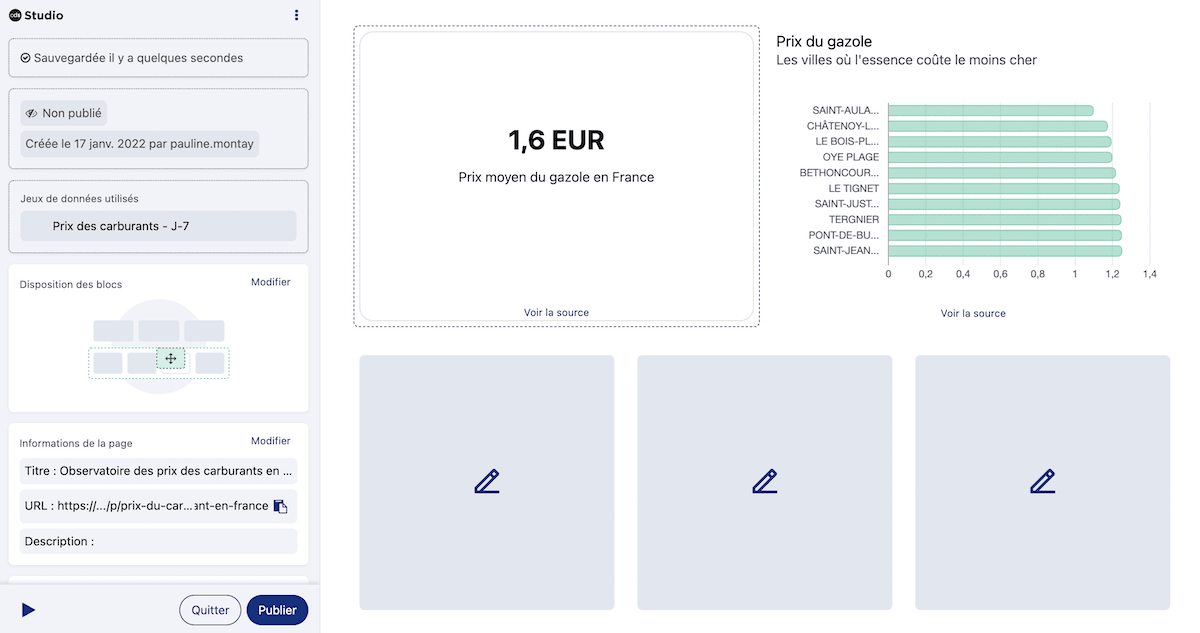This screenshot has width=1200, height=633.
Task: Select the Description field in page information
Action: (x=158, y=542)
